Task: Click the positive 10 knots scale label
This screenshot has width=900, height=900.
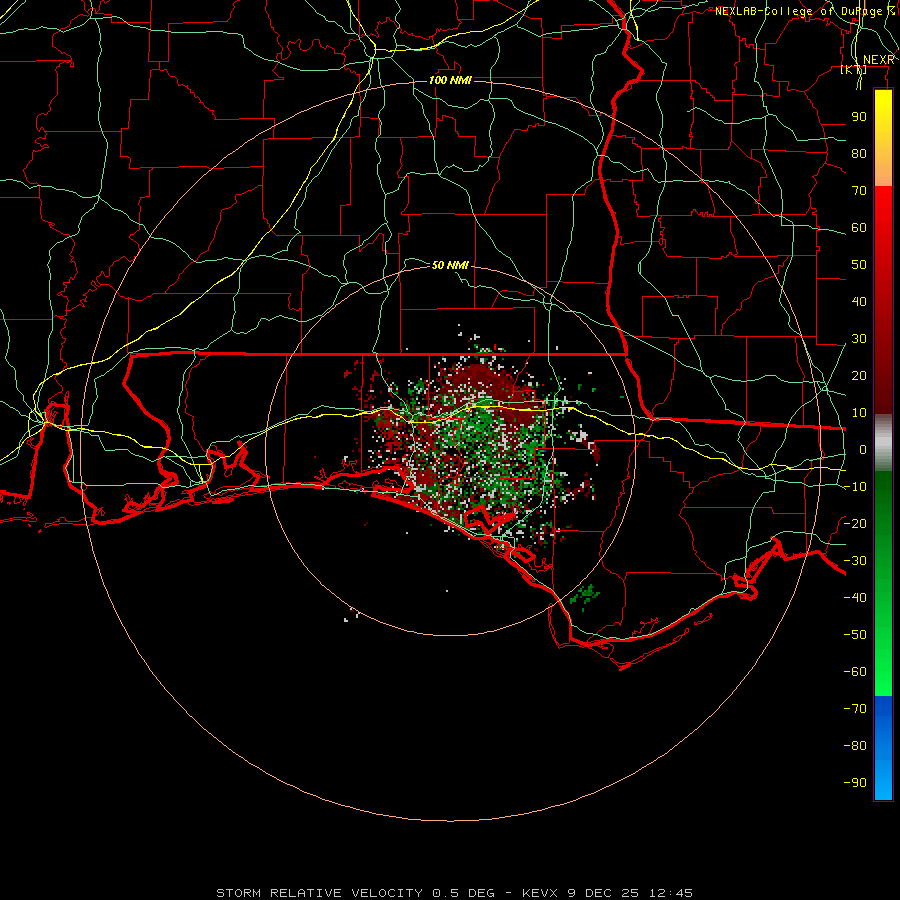Action: coord(859,413)
